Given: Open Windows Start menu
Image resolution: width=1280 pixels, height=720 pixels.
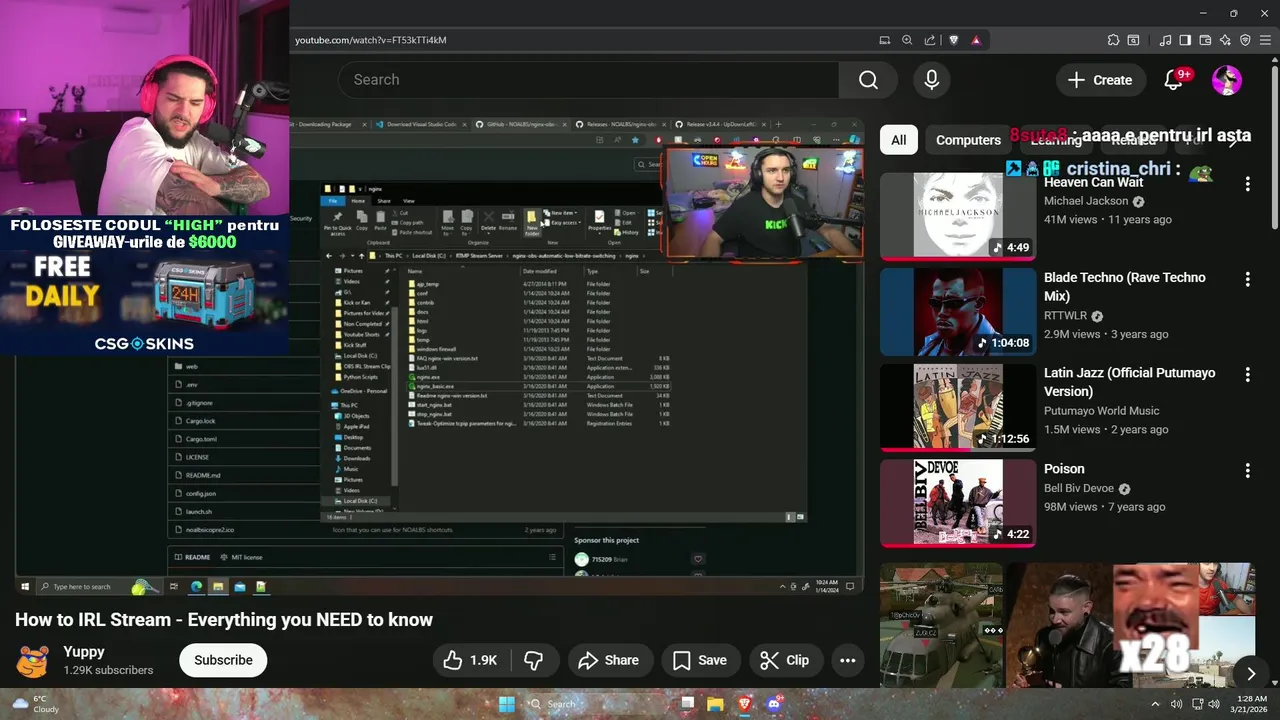Looking at the screenshot, I should [x=507, y=704].
